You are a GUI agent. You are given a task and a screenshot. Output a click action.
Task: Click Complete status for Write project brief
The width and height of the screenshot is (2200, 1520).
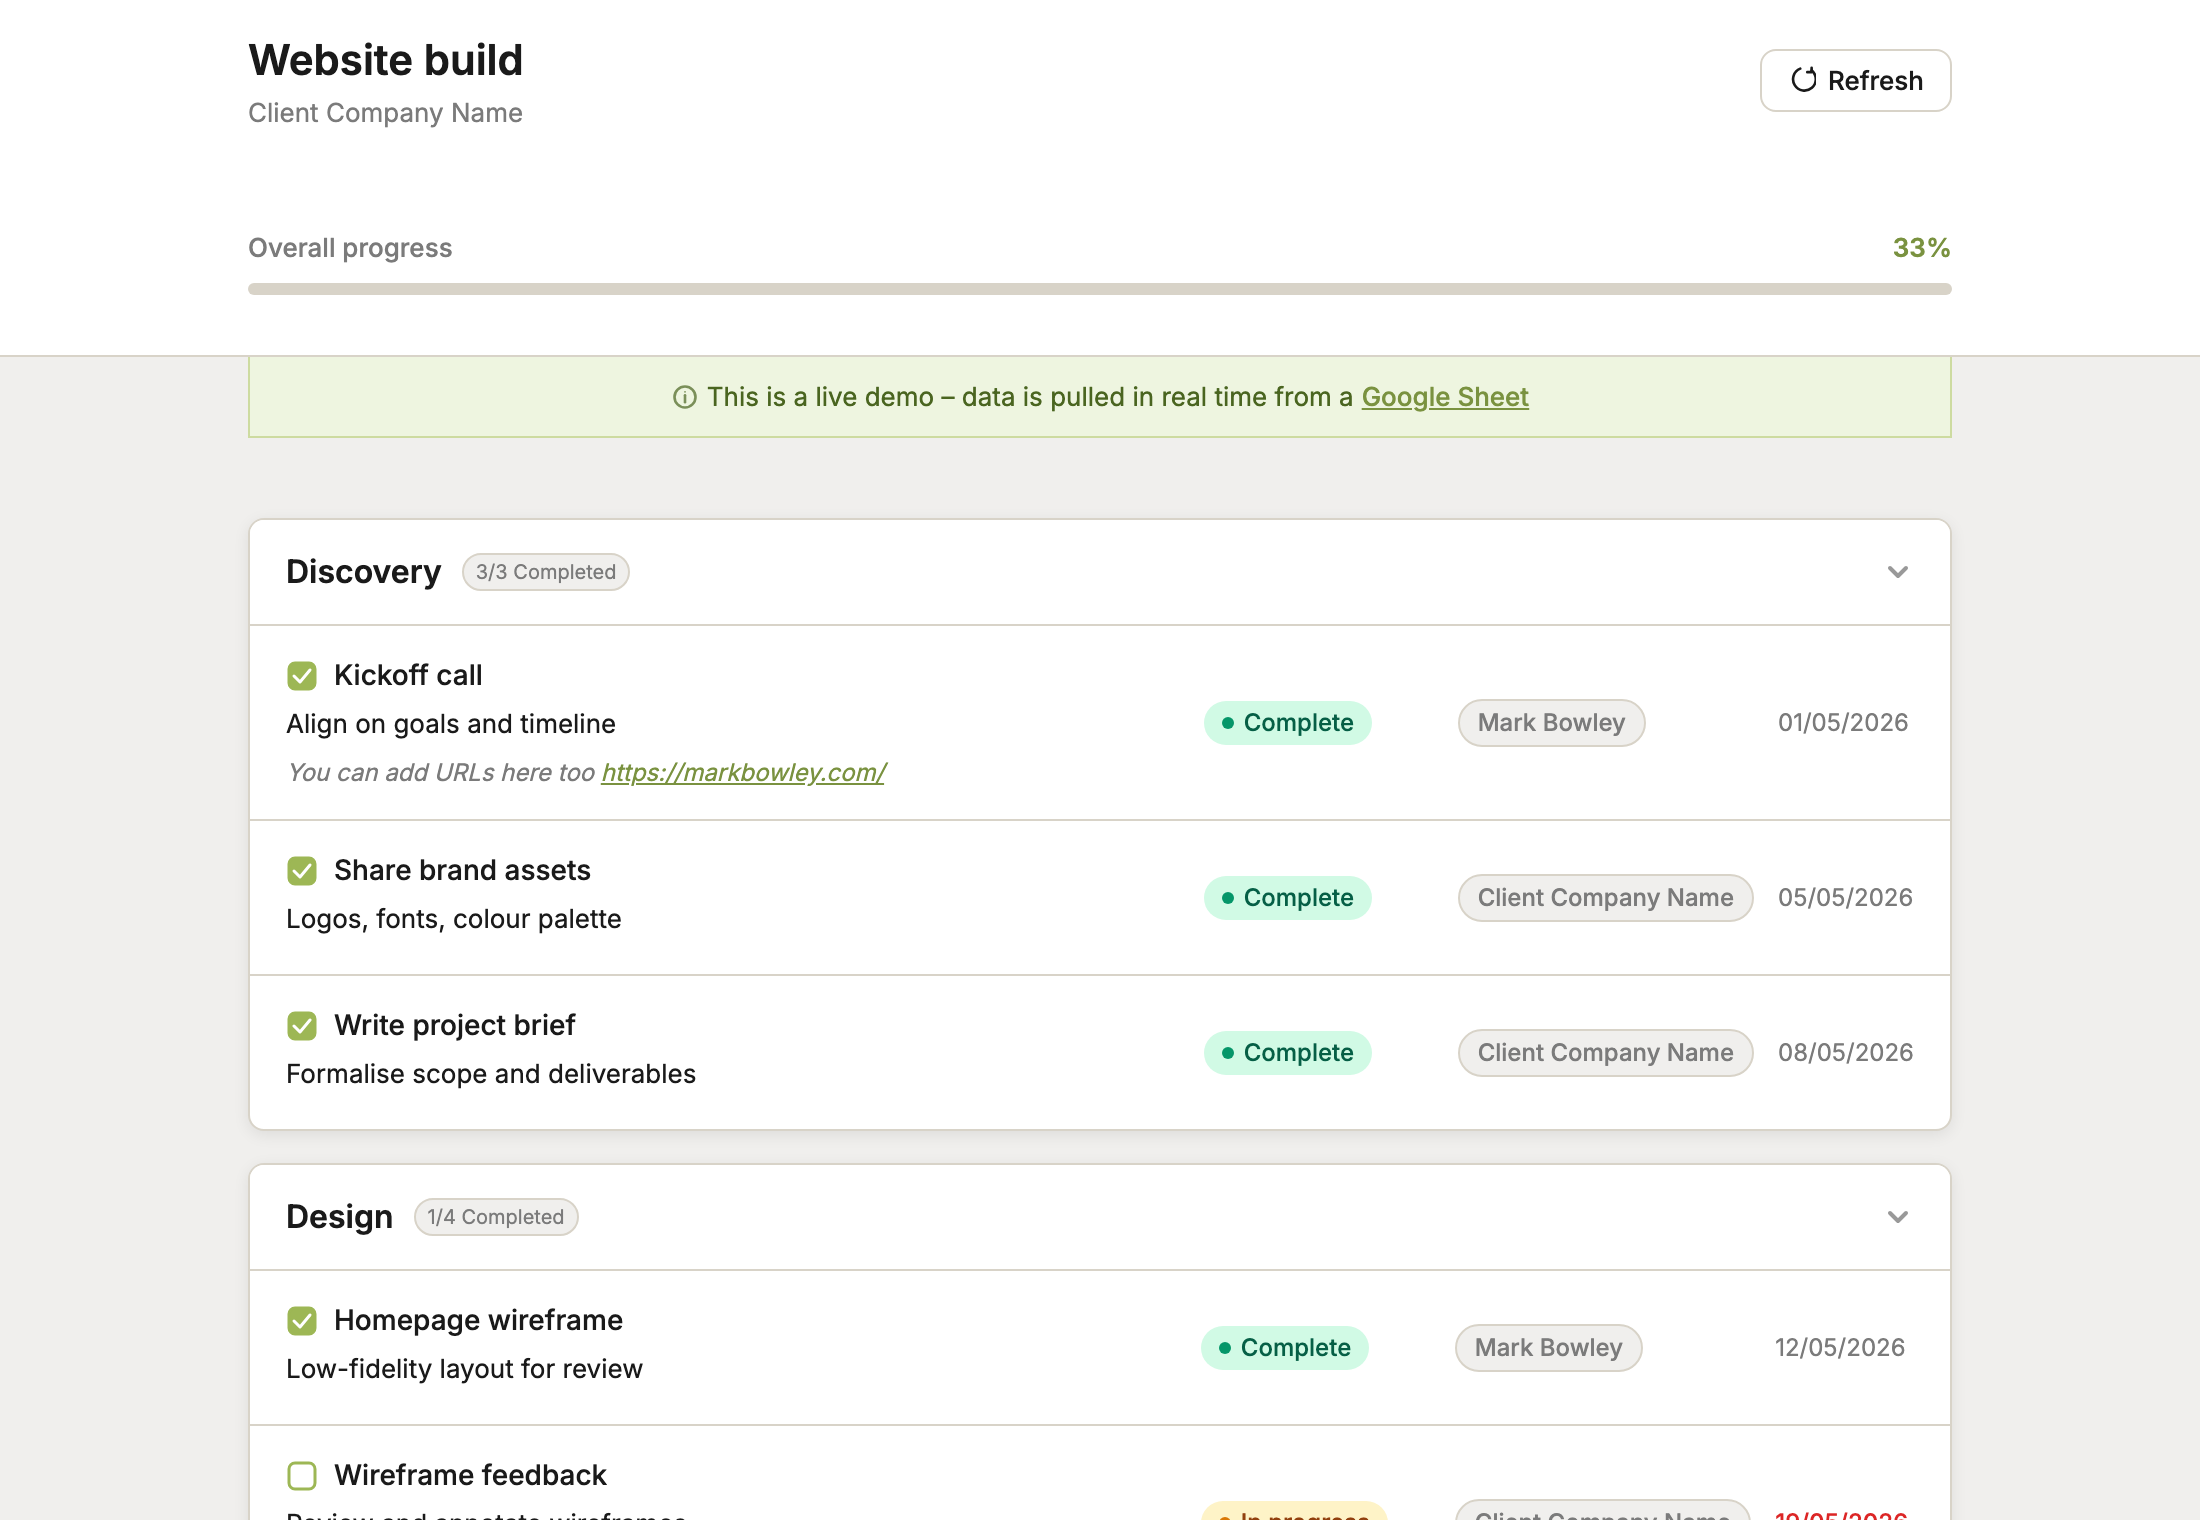click(x=1287, y=1053)
